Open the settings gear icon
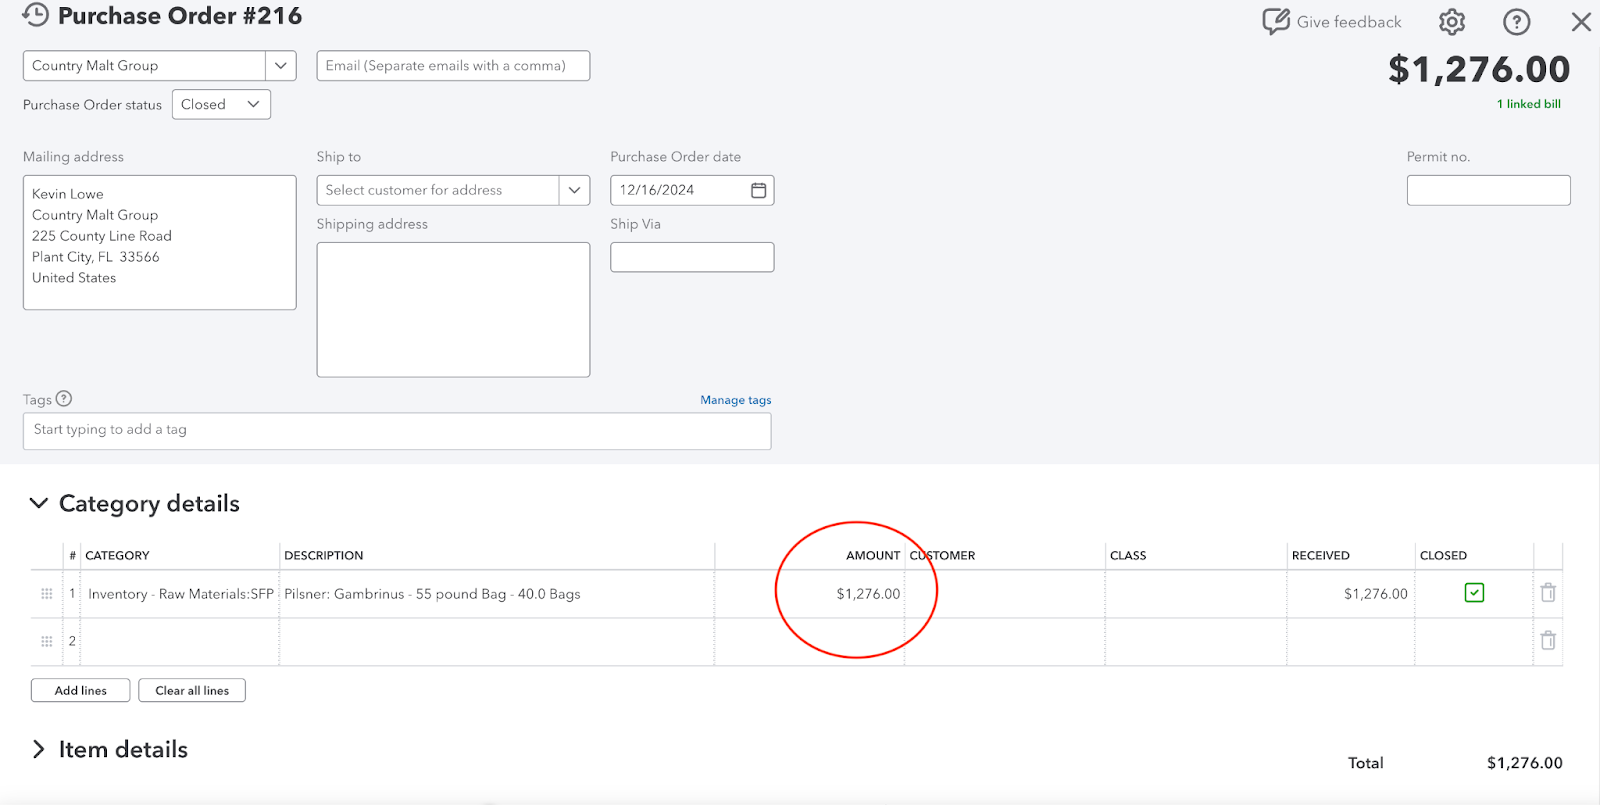The image size is (1600, 805). point(1452,22)
